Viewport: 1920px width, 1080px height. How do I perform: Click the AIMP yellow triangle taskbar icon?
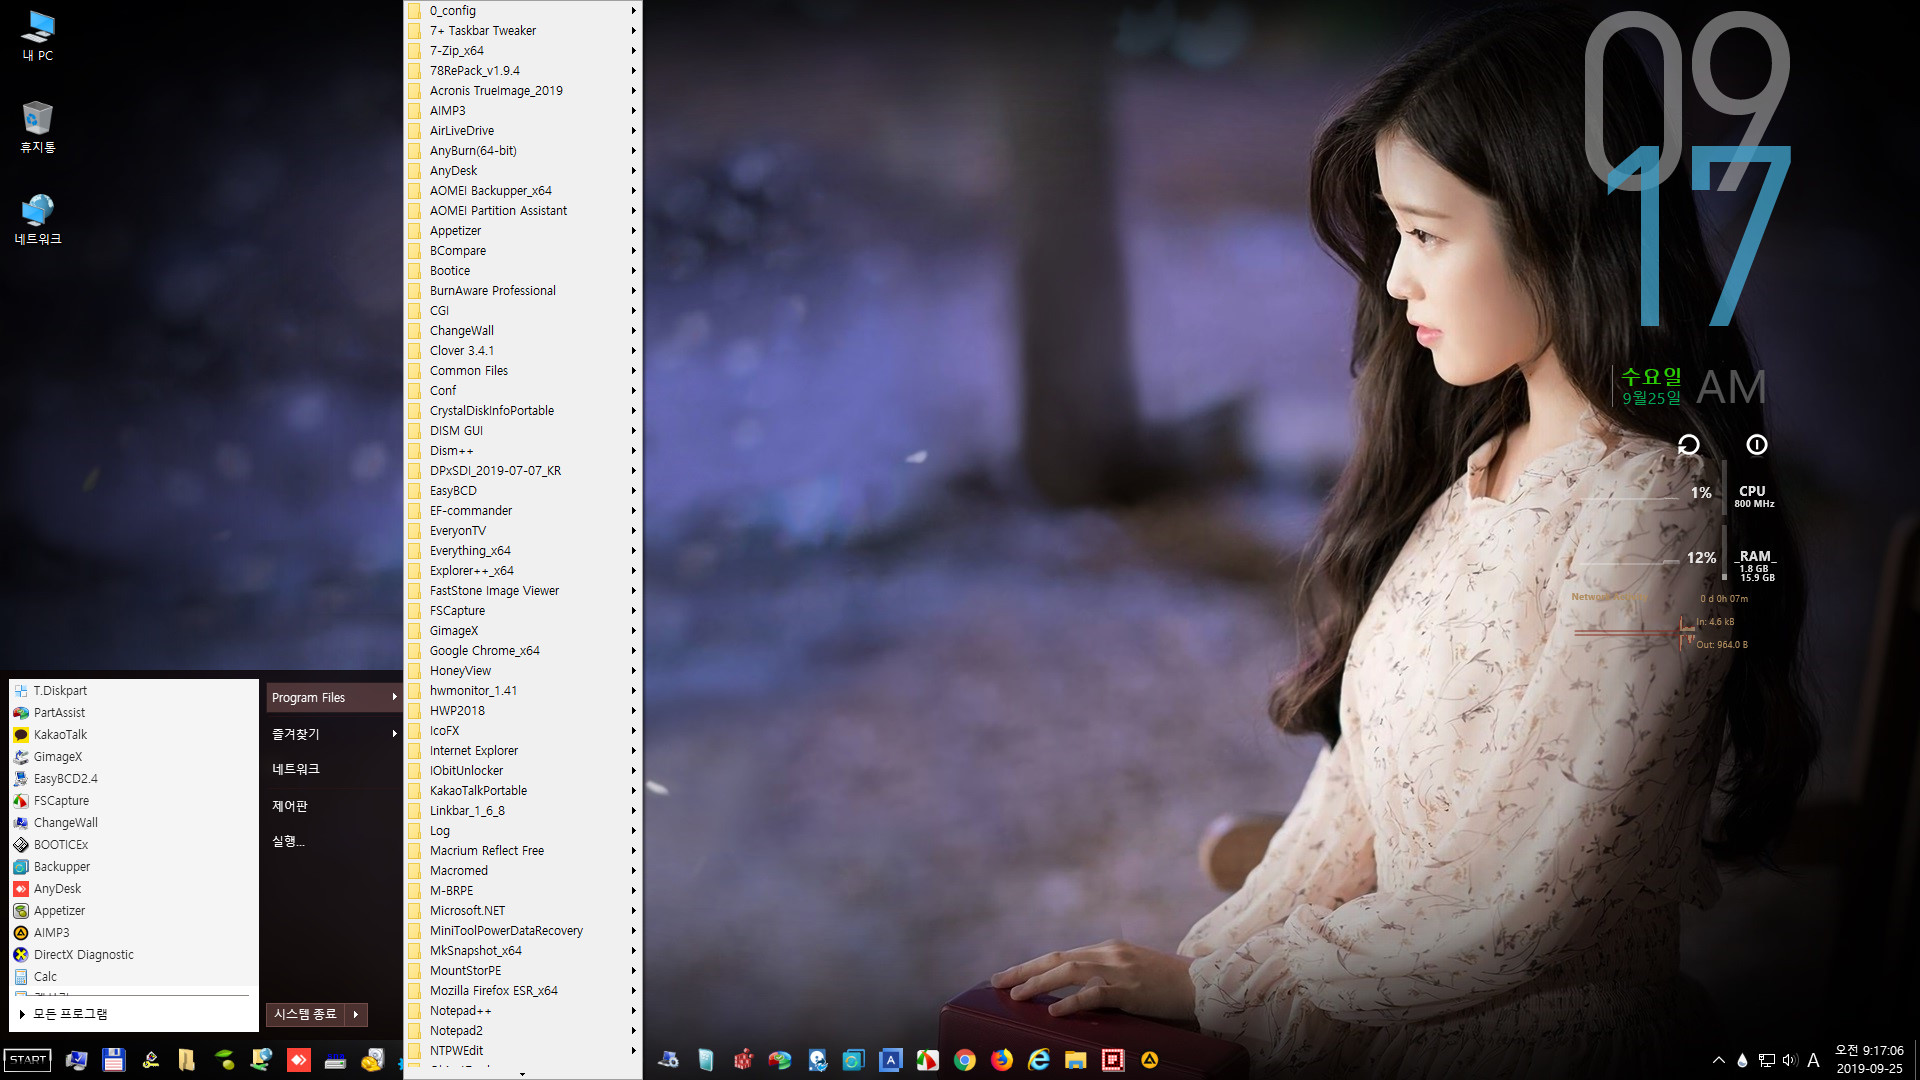(1150, 1060)
